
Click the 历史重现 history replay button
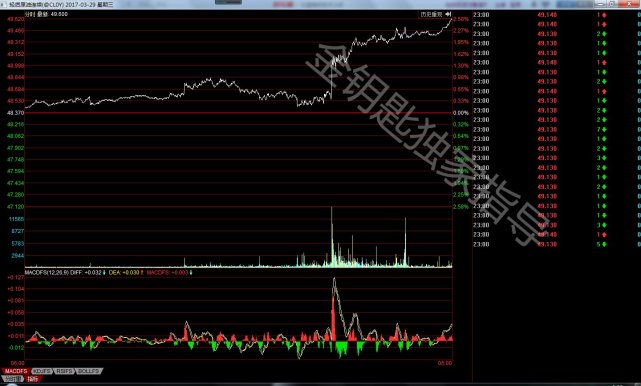[x=432, y=14]
